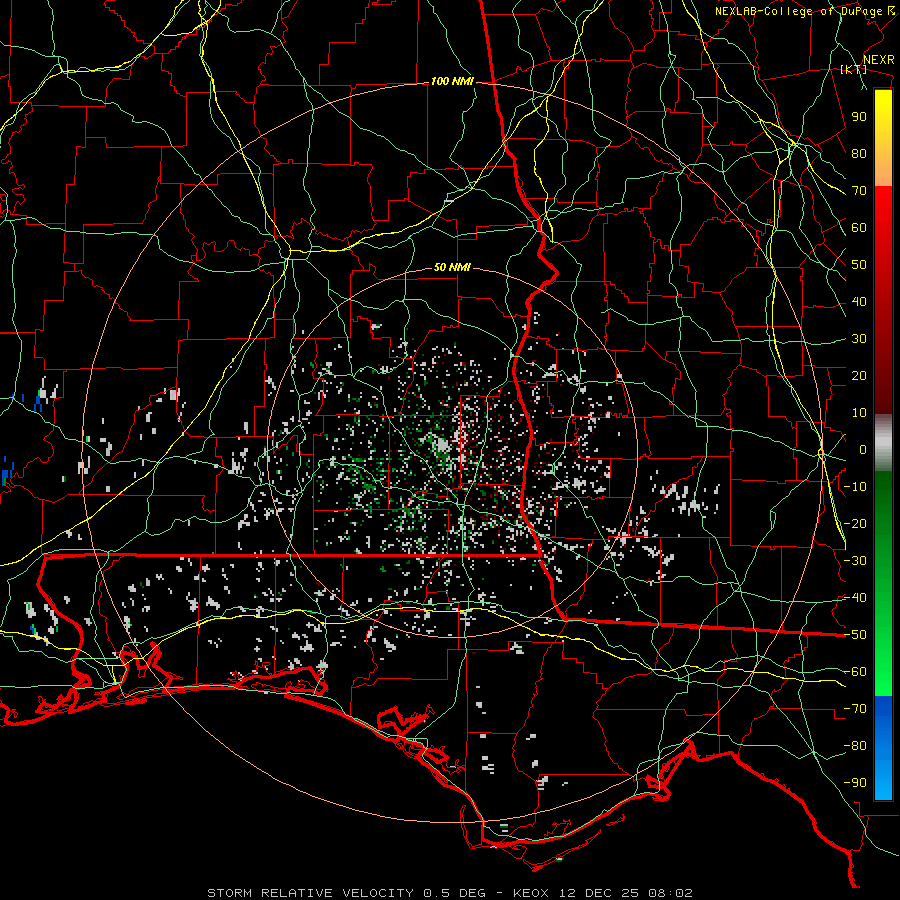The height and width of the screenshot is (900, 900).
Task: Click the 10 value on the velocity scale
Action: pyautogui.click(x=859, y=413)
